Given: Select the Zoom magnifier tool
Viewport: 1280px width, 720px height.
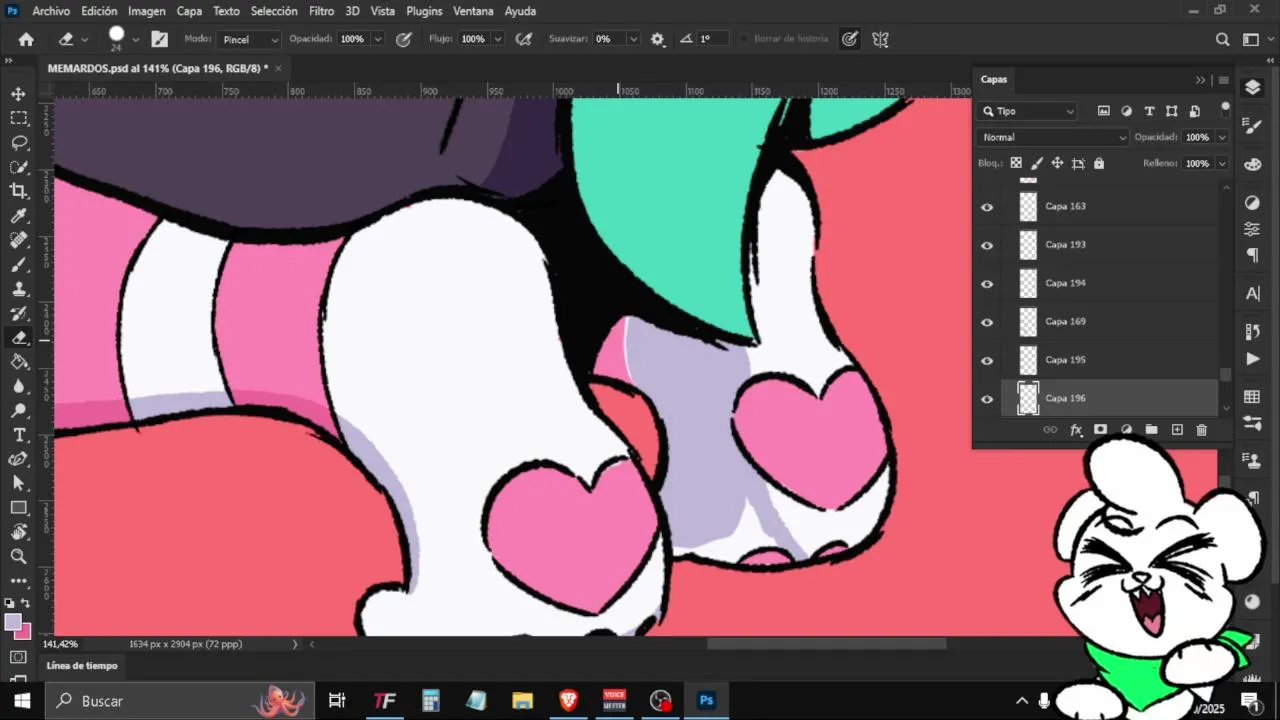Looking at the screenshot, I should click(18, 556).
